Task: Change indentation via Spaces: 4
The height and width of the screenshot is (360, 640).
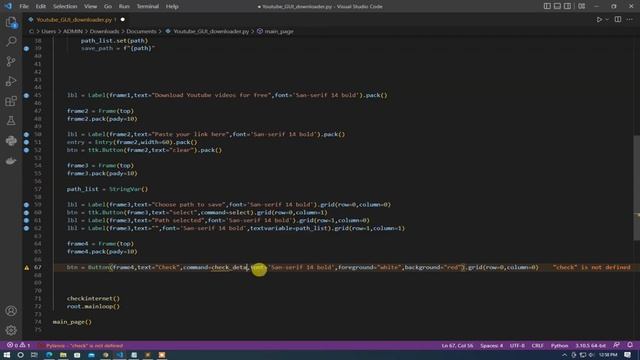Action: coord(491,345)
